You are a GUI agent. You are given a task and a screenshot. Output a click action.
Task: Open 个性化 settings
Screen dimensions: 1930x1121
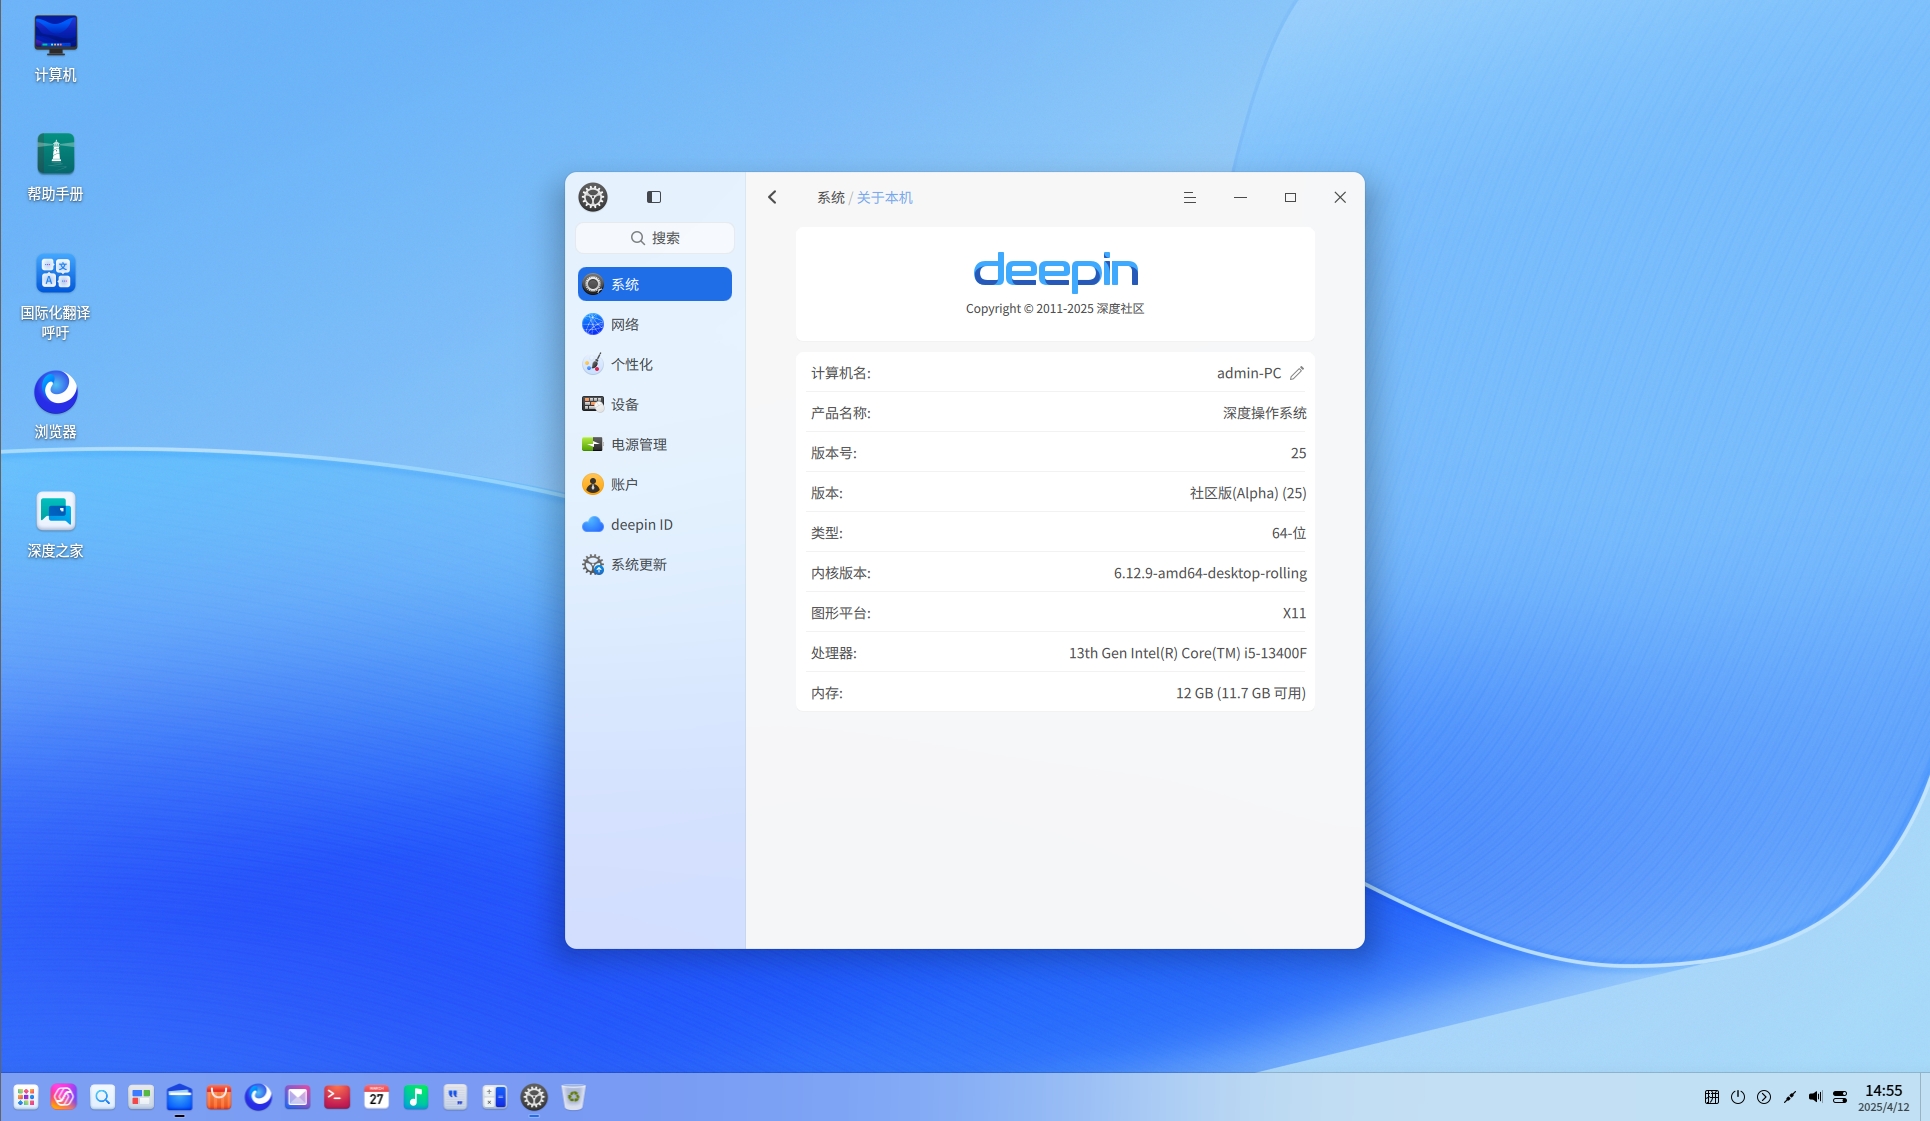pyautogui.click(x=655, y=364)
